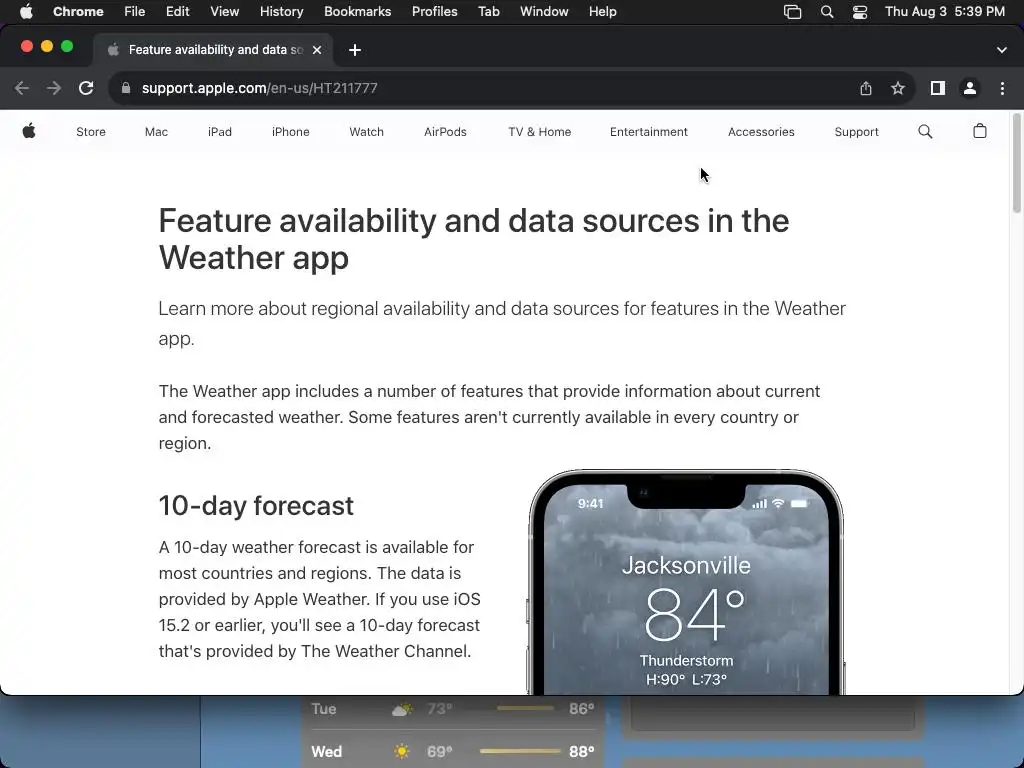1024x768 pixels.
Task: Open Control Center in menu bar
Action: [860, 12]
